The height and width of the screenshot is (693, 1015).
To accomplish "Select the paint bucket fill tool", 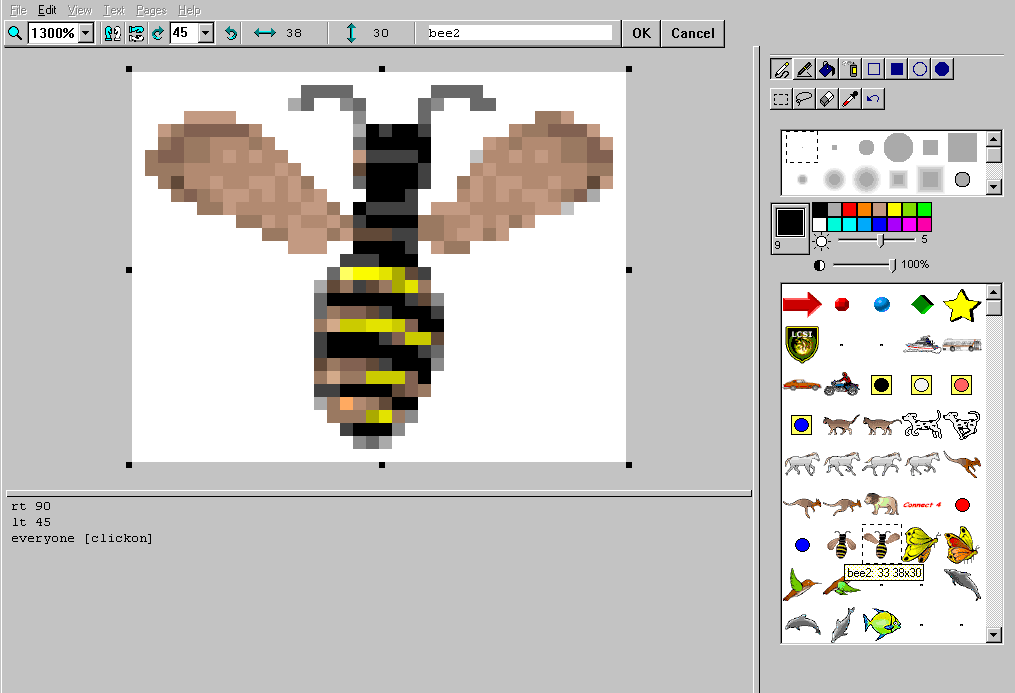I will point(828,69).
